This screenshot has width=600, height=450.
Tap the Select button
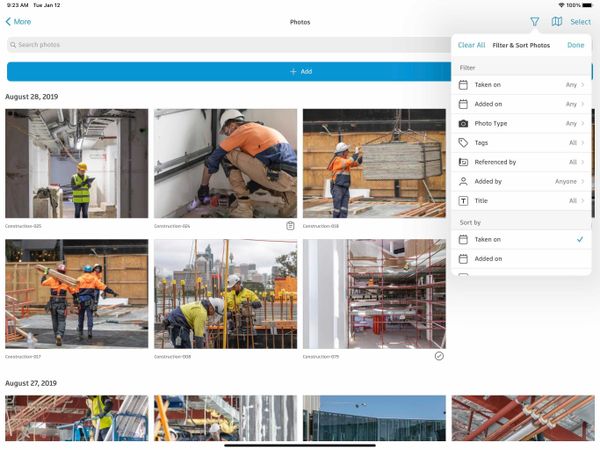click(580, 22)
